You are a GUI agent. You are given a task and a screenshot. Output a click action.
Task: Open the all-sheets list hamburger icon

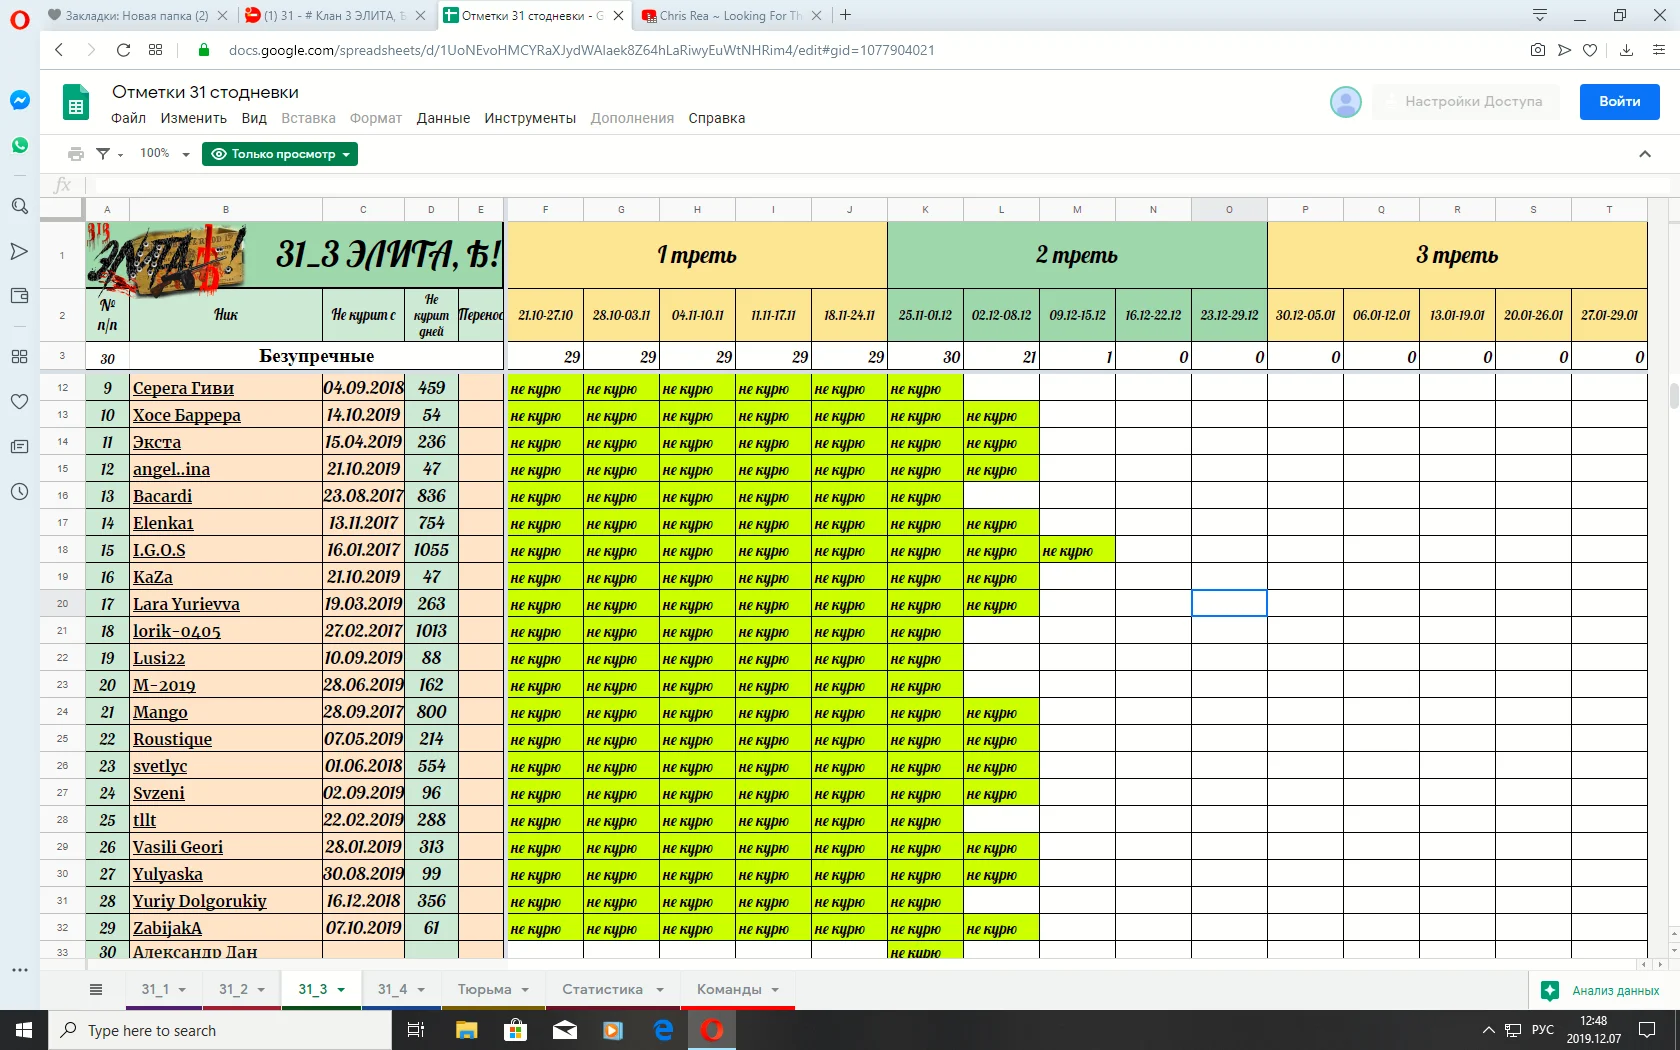click(x=96, y=989)
